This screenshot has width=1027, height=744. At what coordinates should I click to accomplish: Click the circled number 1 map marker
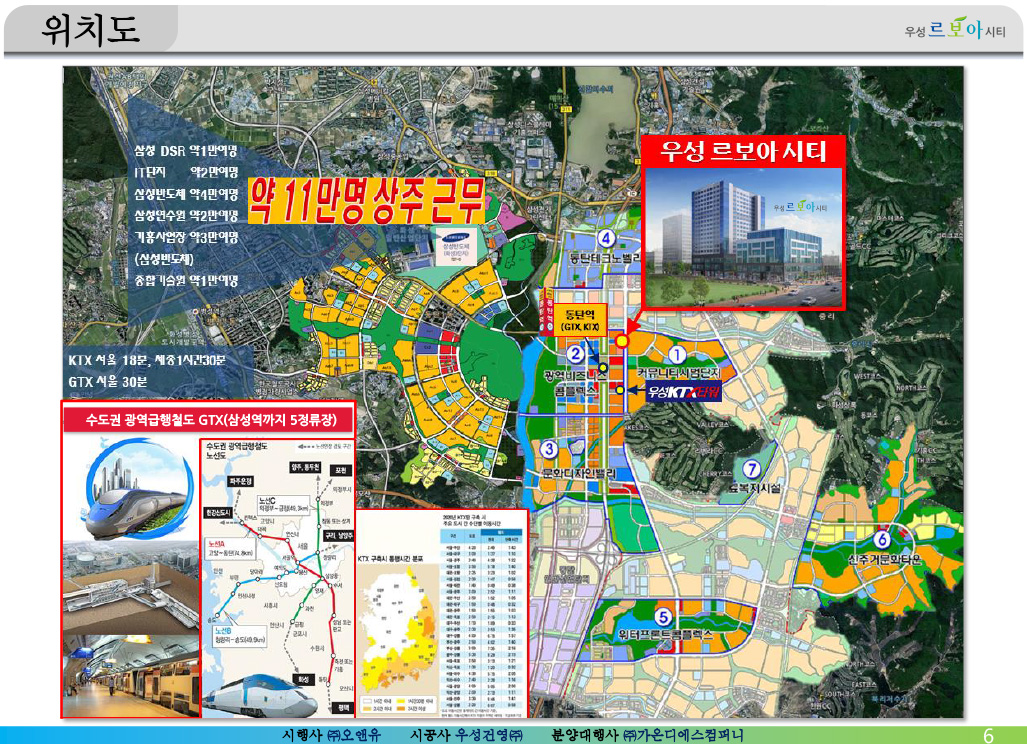pyautogui.click(x=677, y=356)
